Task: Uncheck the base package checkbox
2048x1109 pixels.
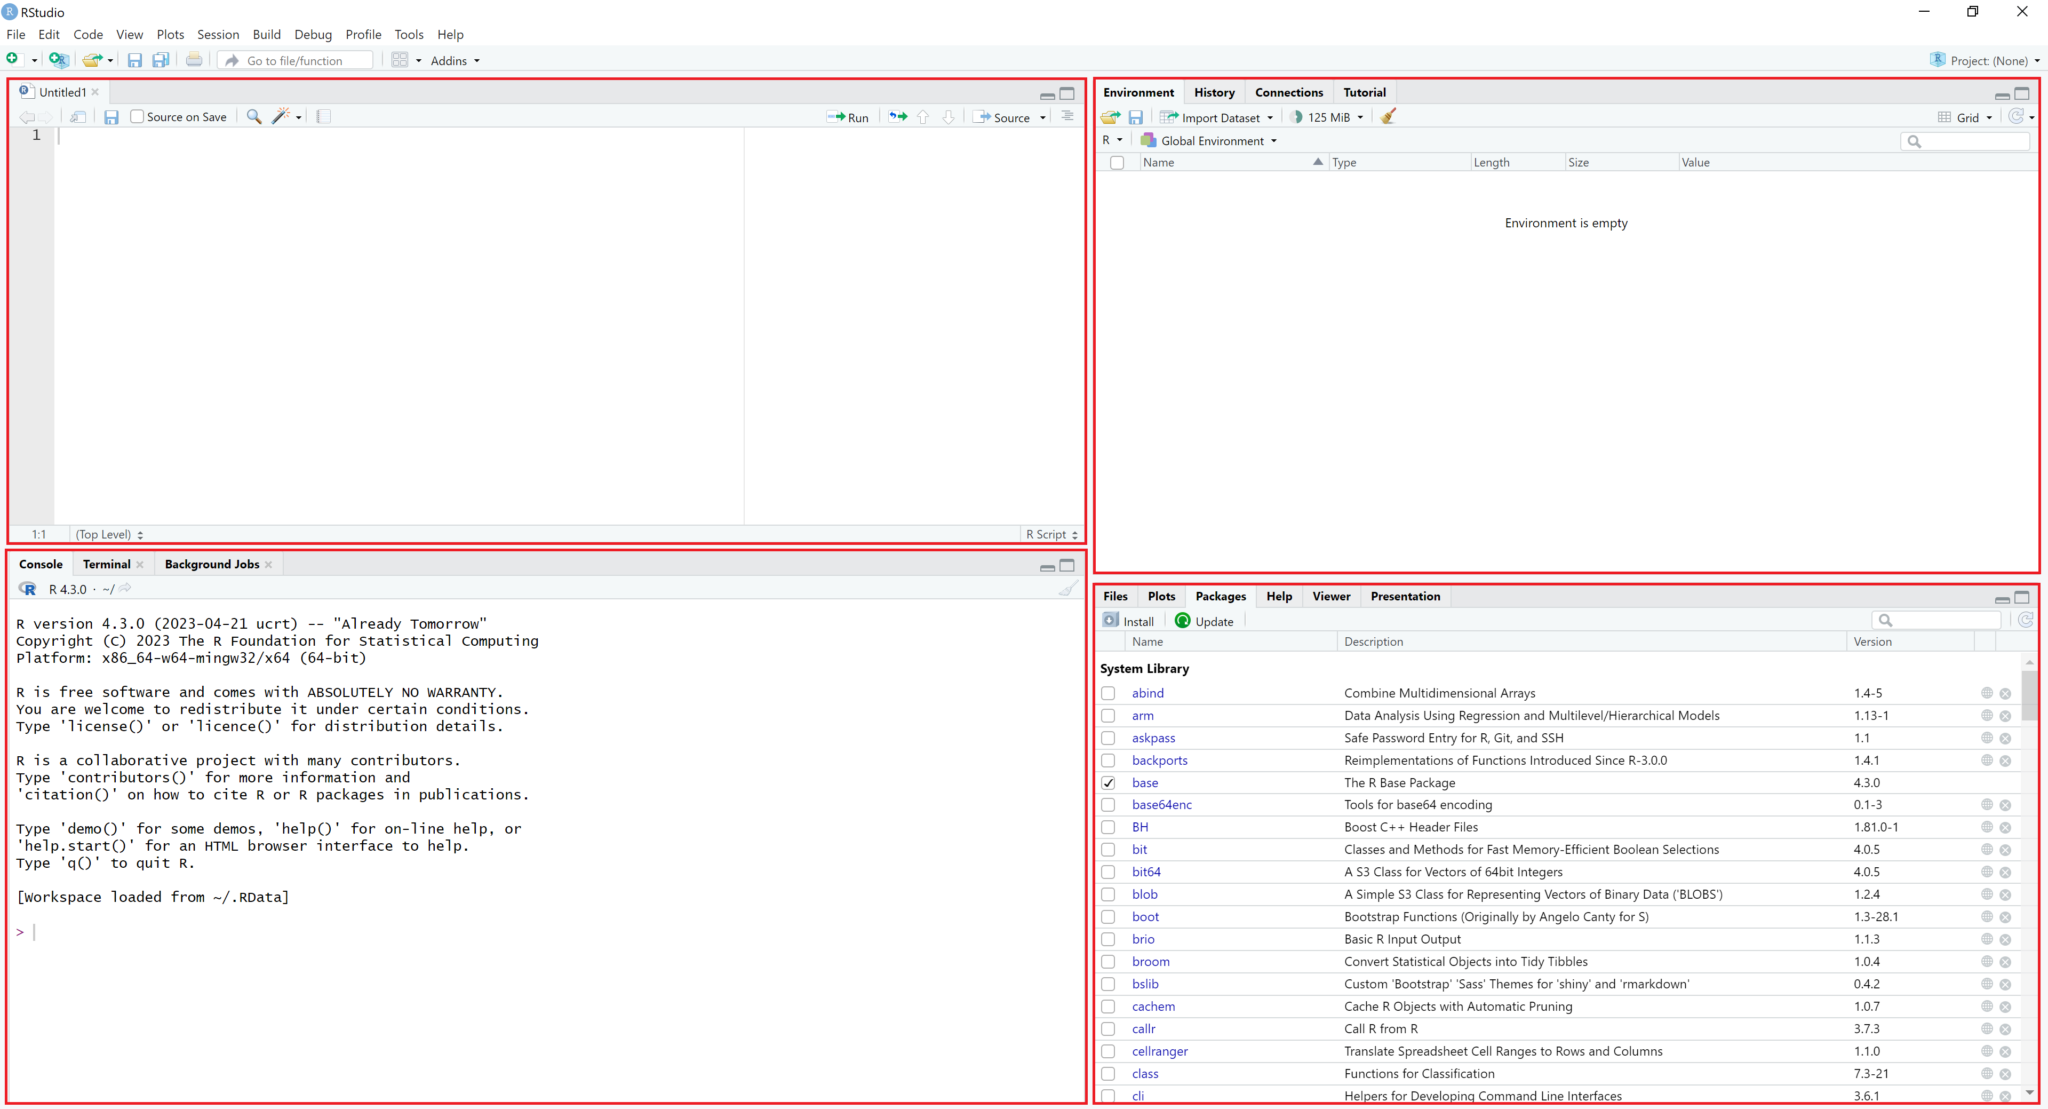Action: [1108, 782]
